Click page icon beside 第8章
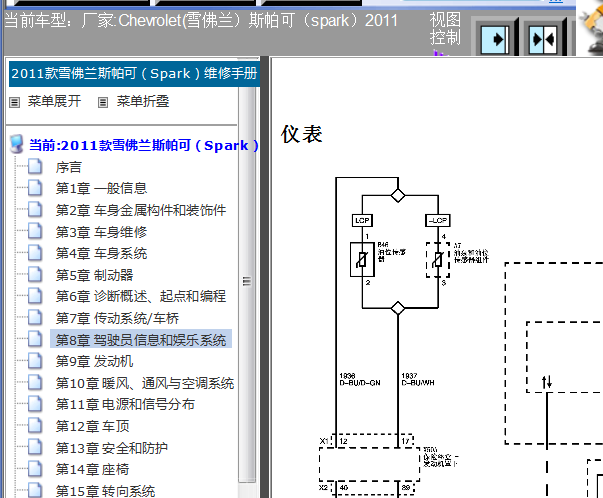Viewport: 603px width, 498px height. pos(35,339)
